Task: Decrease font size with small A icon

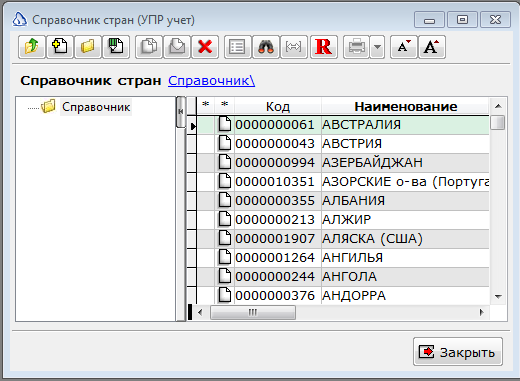Action: coord(404,47)
